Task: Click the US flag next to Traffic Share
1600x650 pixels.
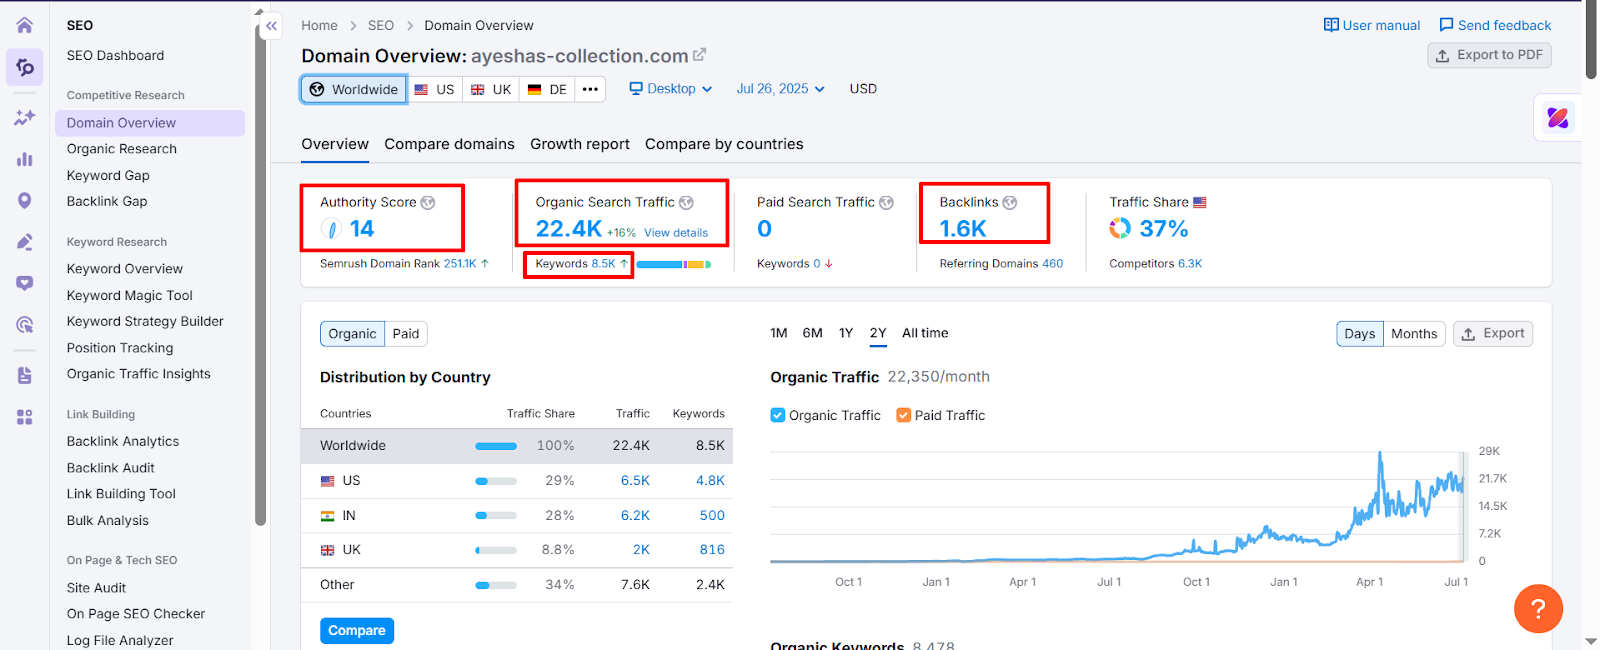Action: [x=1200, y=202]
